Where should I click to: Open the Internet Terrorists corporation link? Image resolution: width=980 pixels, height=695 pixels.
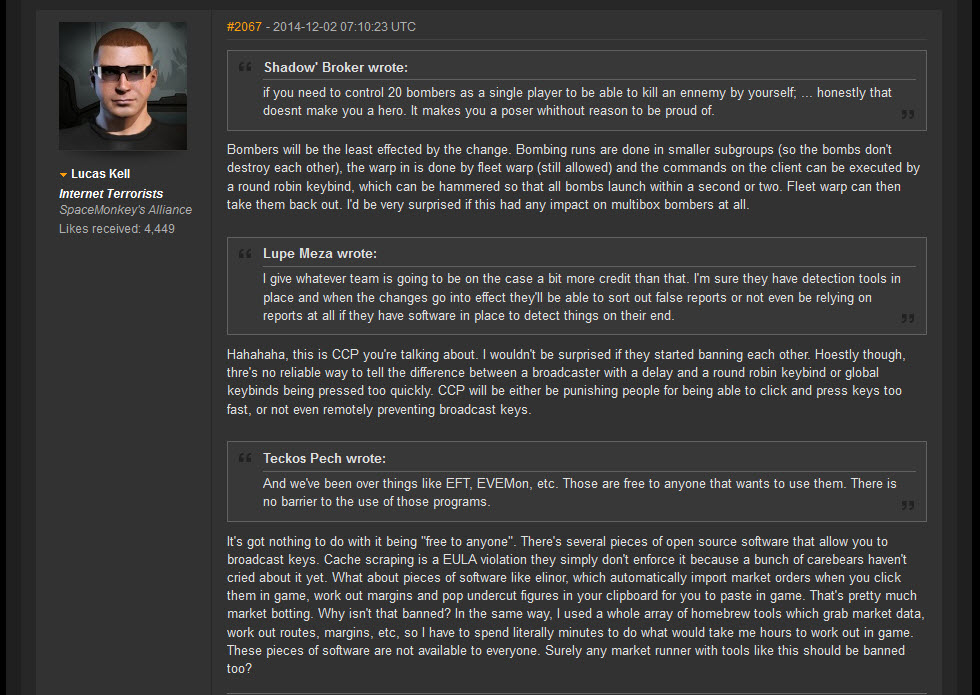pyautogui.click(x=111, y=194)
